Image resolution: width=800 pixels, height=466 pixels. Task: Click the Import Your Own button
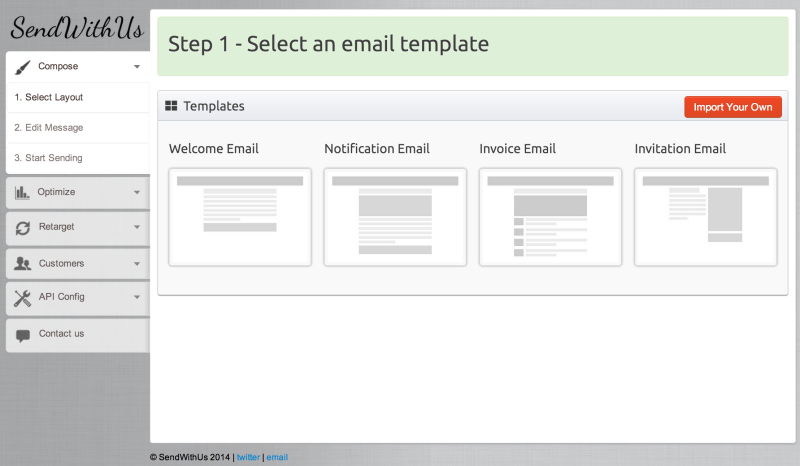733,107
